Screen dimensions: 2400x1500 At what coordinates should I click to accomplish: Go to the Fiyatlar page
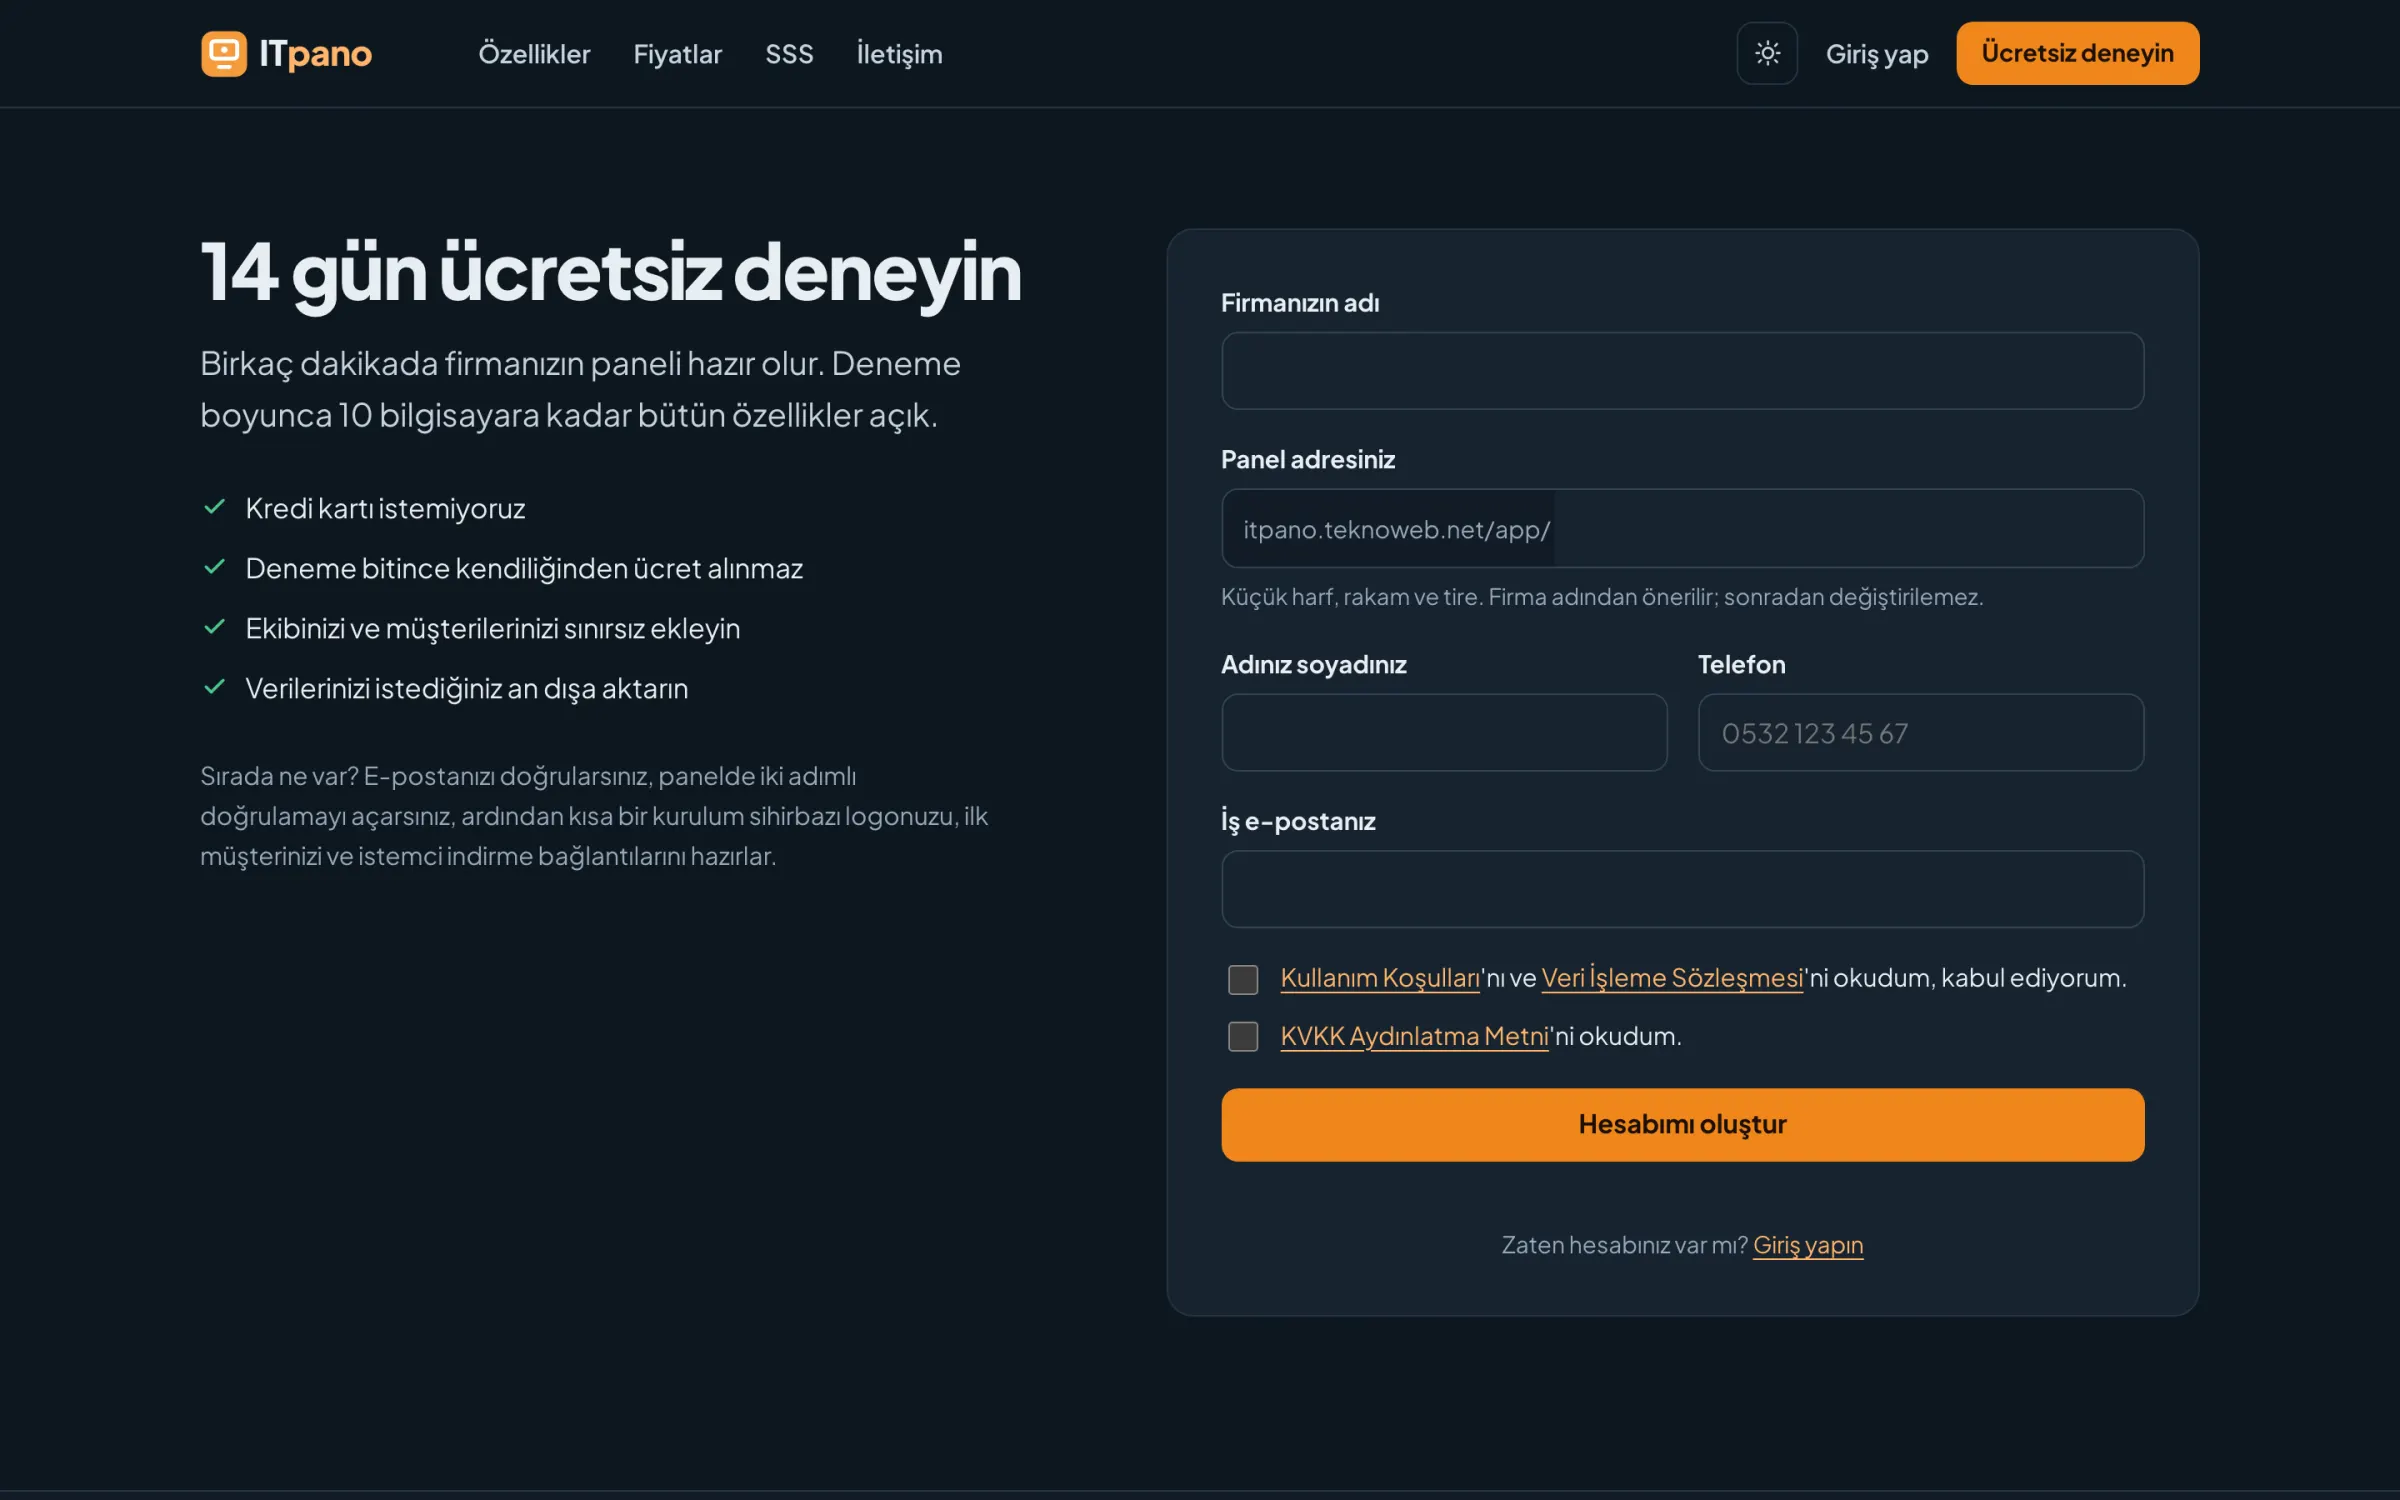click(677, 54)
